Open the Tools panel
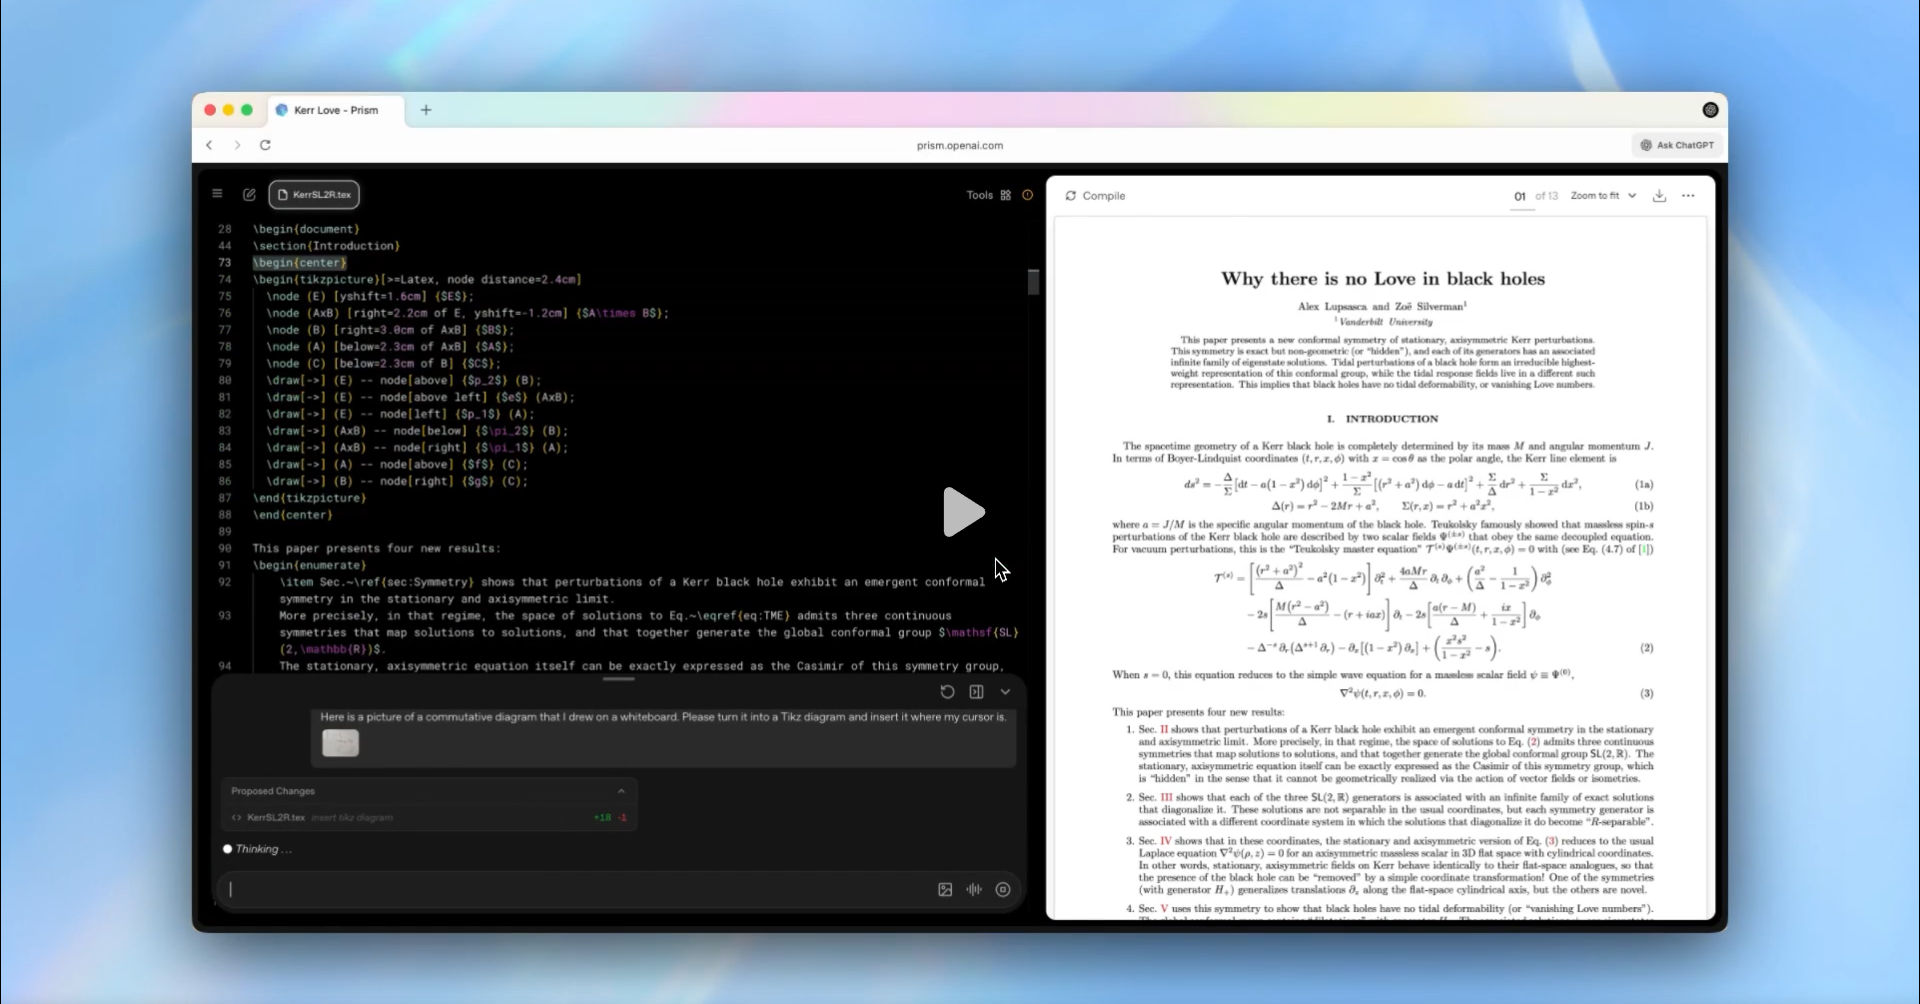The height and width of the screenshot is (1004, 1920). point(988,195)
